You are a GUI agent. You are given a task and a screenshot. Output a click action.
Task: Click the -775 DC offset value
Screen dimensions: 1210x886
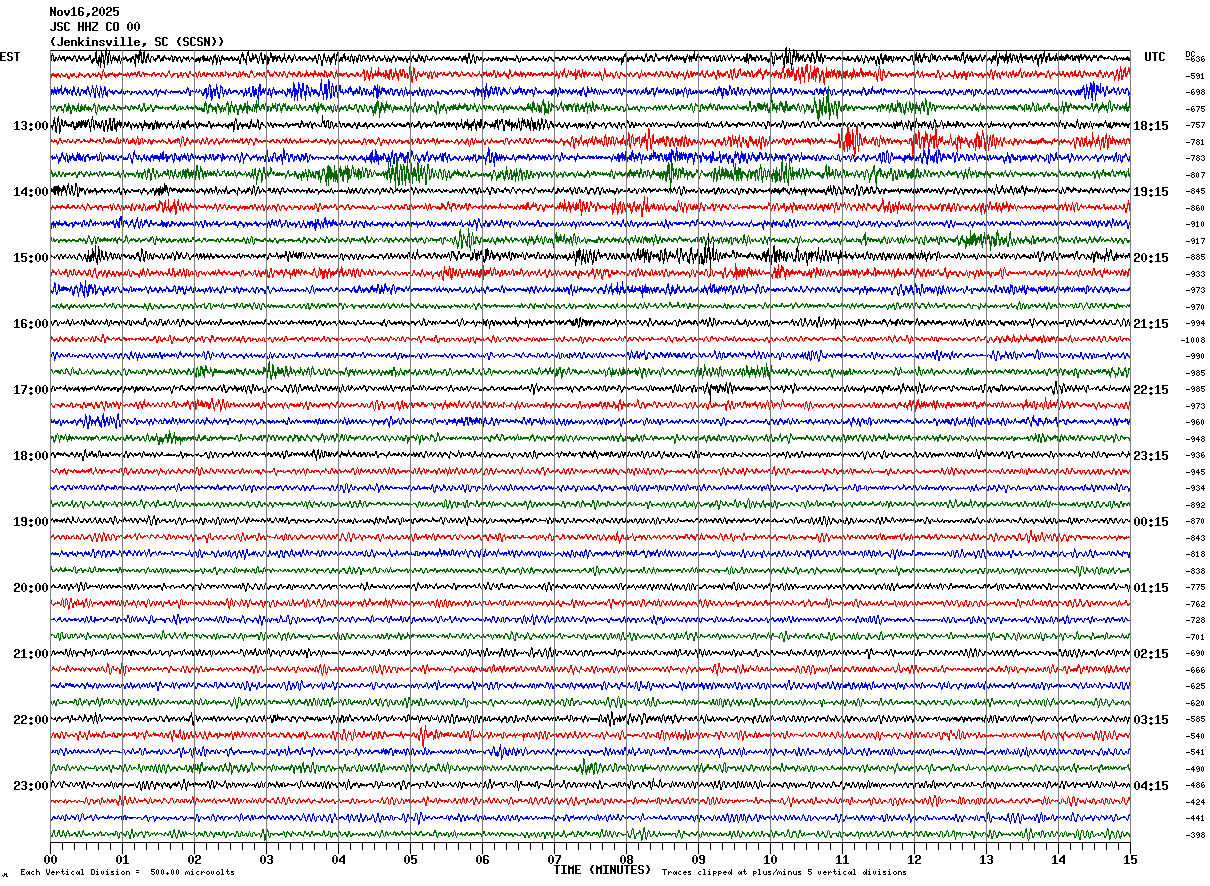pos(1195,588)
